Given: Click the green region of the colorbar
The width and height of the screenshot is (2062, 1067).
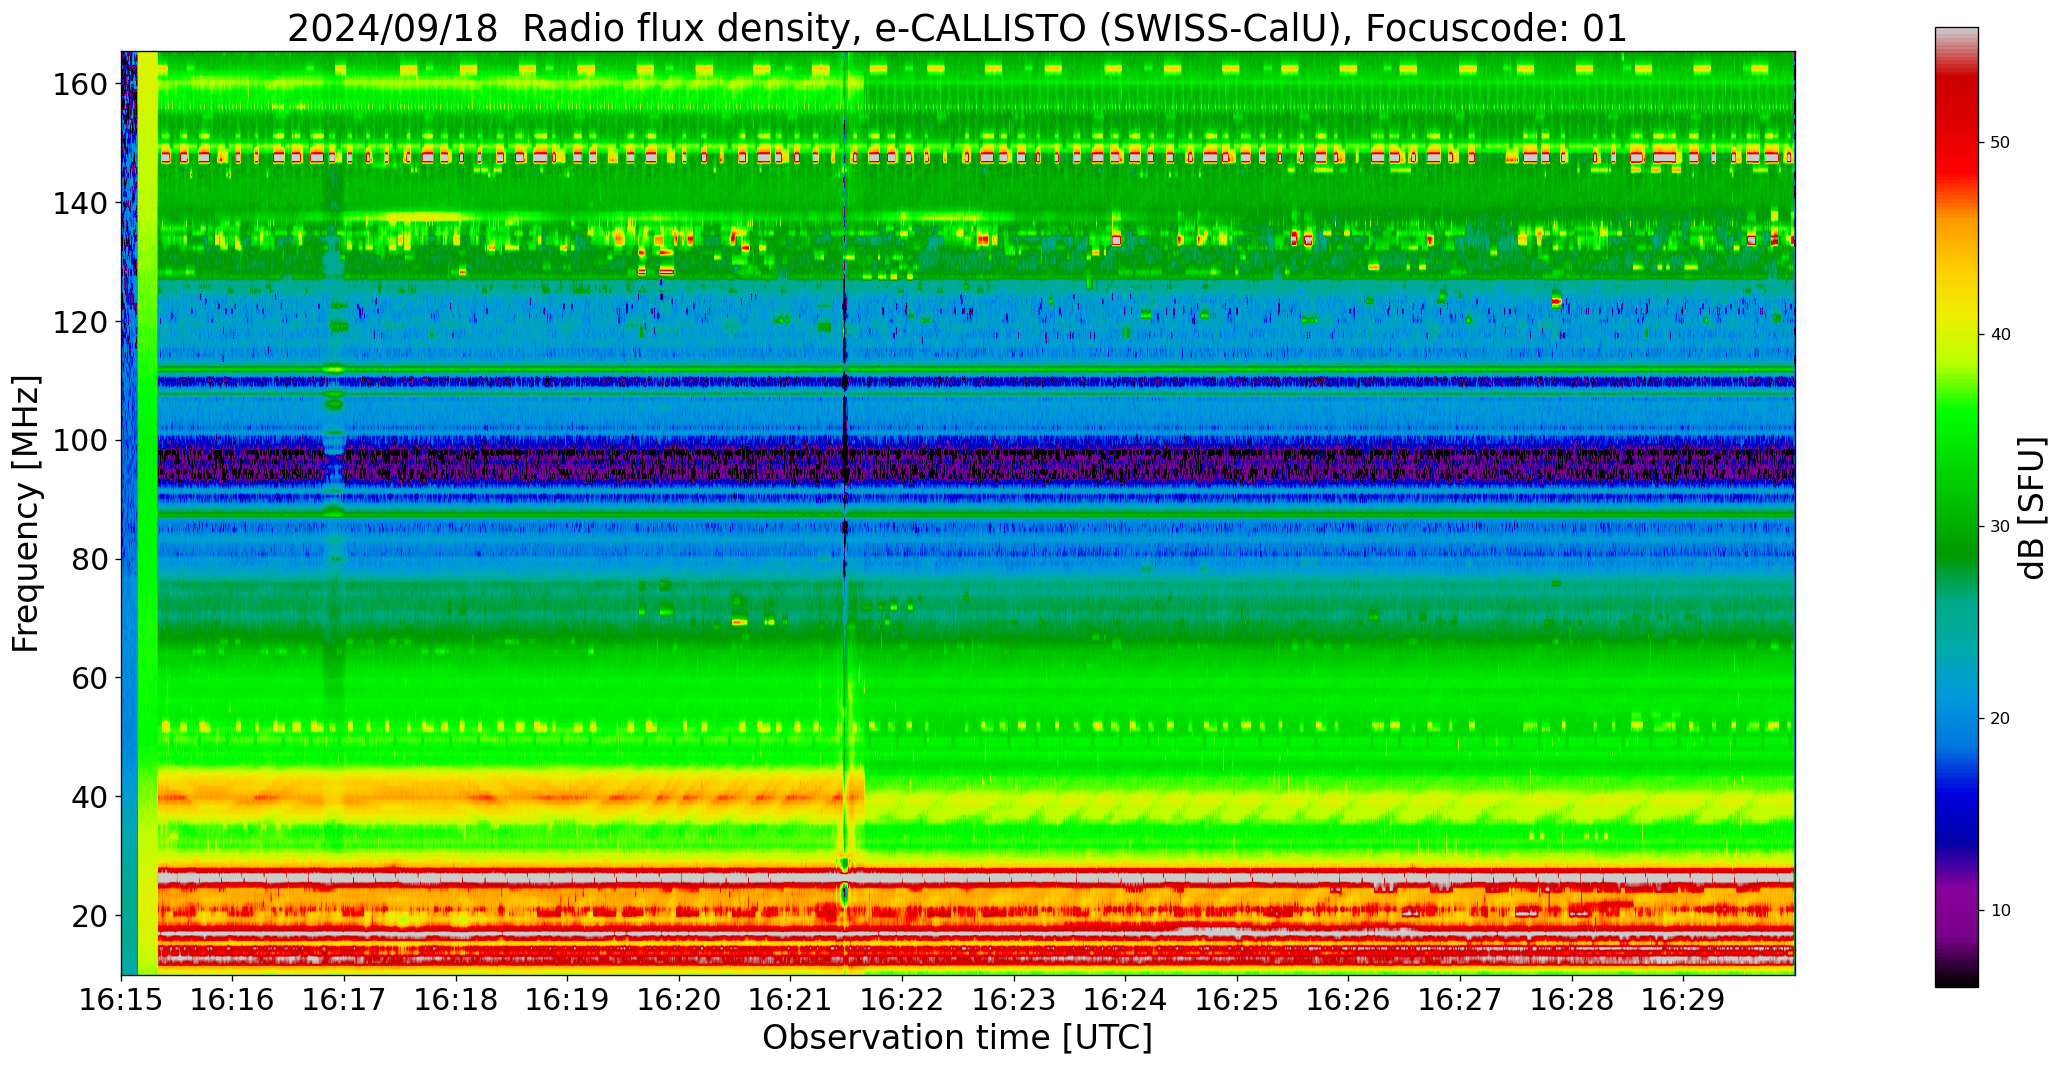Looking at the screenshot, I should click(1956, 480).
